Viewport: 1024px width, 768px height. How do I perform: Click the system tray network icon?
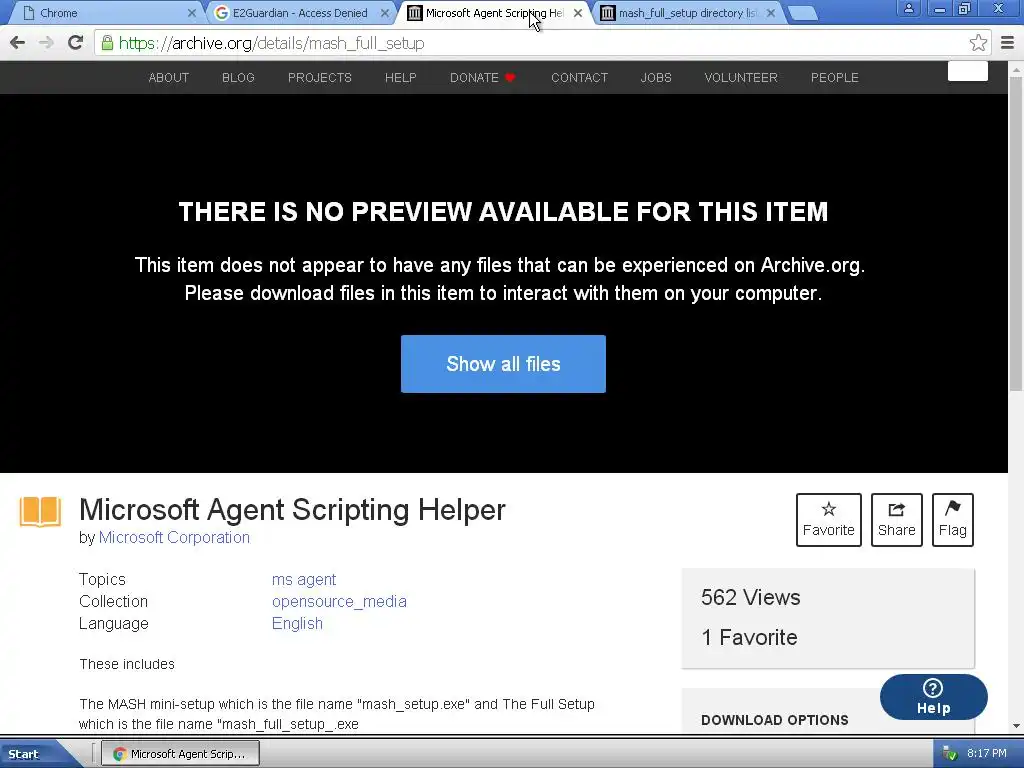tap(950, 754)
